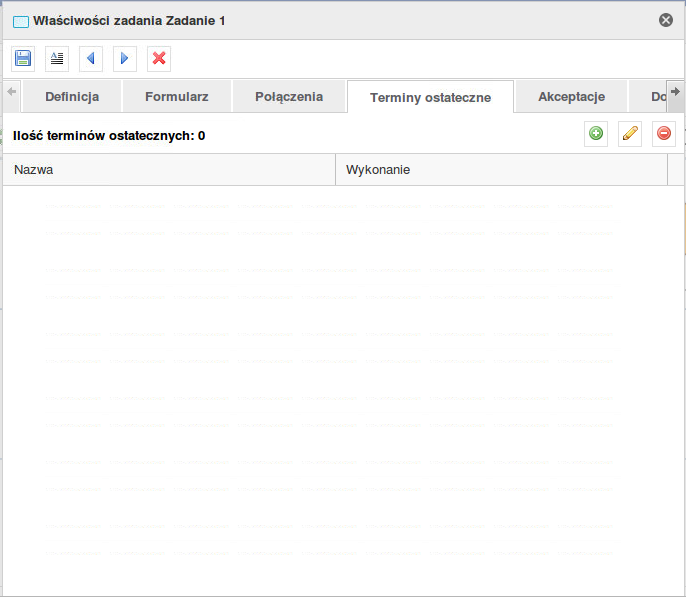Select the Terminy ostateczne tab
Image resolution: width=686 pixels, height=597 pixels.
tap(430, 98)
